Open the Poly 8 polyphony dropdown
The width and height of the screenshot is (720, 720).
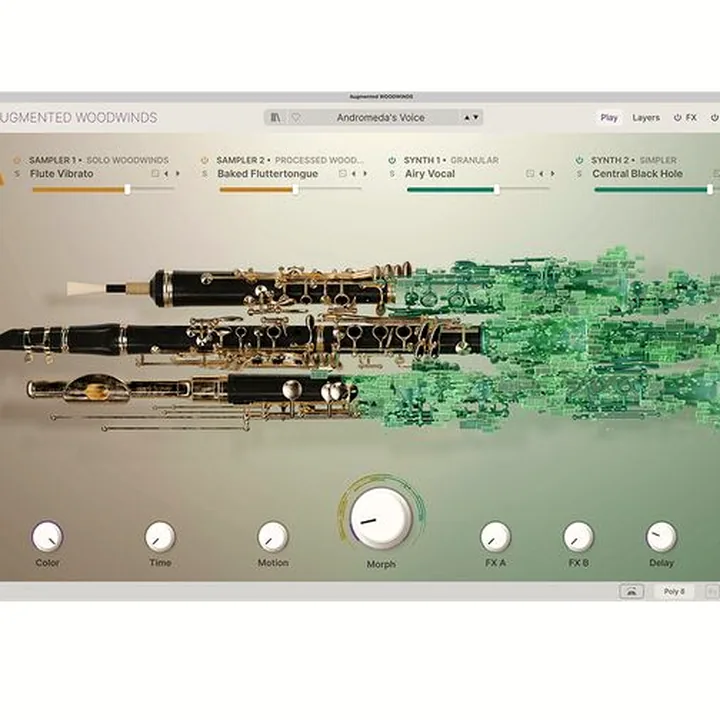(674, 591)
